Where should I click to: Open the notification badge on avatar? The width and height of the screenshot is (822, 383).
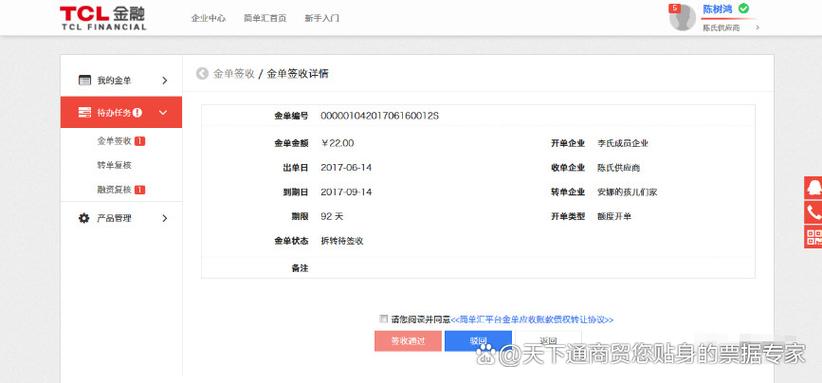[x=675, y=8]
